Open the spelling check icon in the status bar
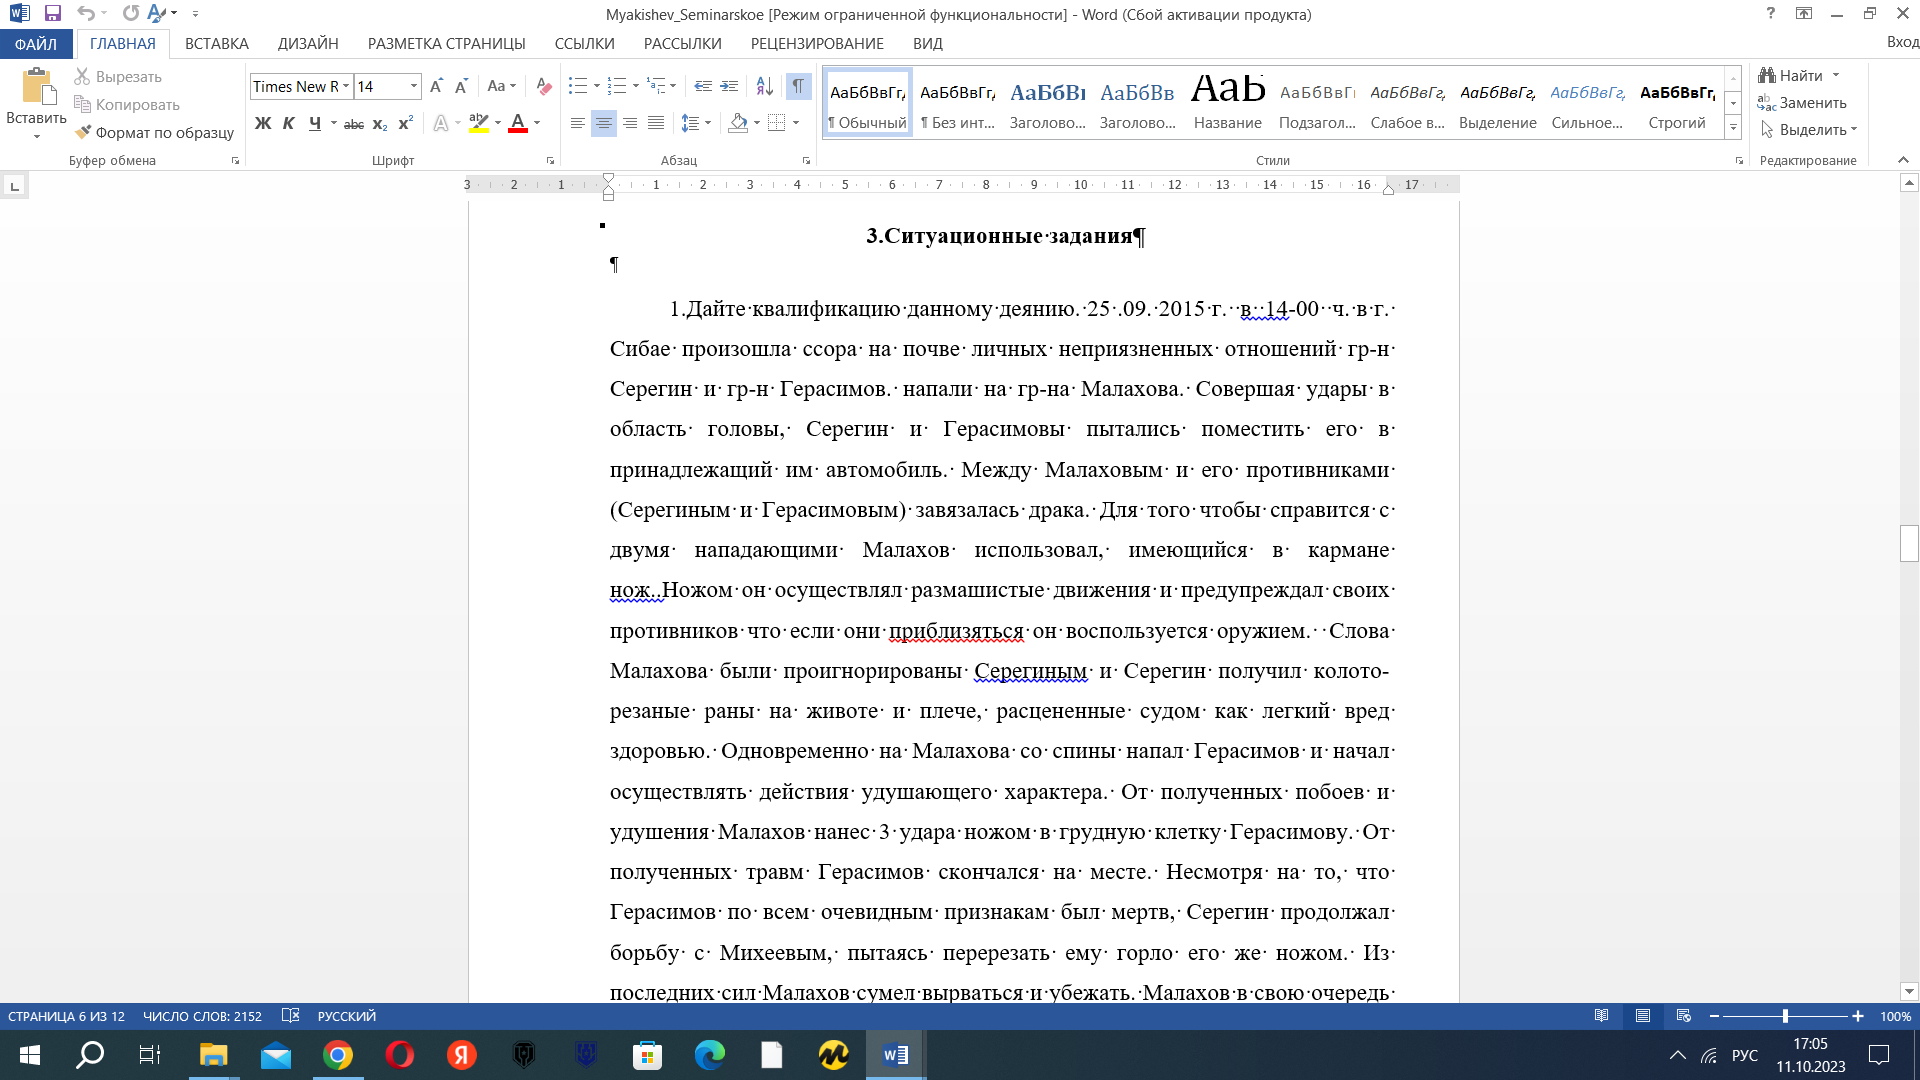 pos(291,1016)
